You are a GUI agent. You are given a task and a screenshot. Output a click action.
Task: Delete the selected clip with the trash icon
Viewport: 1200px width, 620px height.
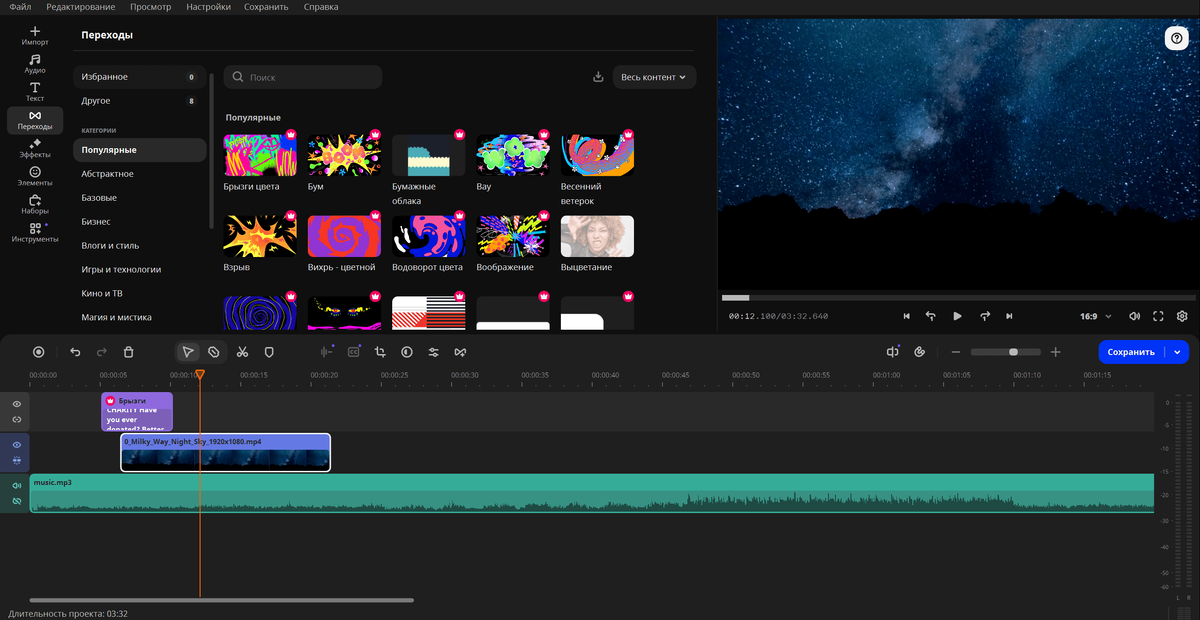tap(129, 352)
